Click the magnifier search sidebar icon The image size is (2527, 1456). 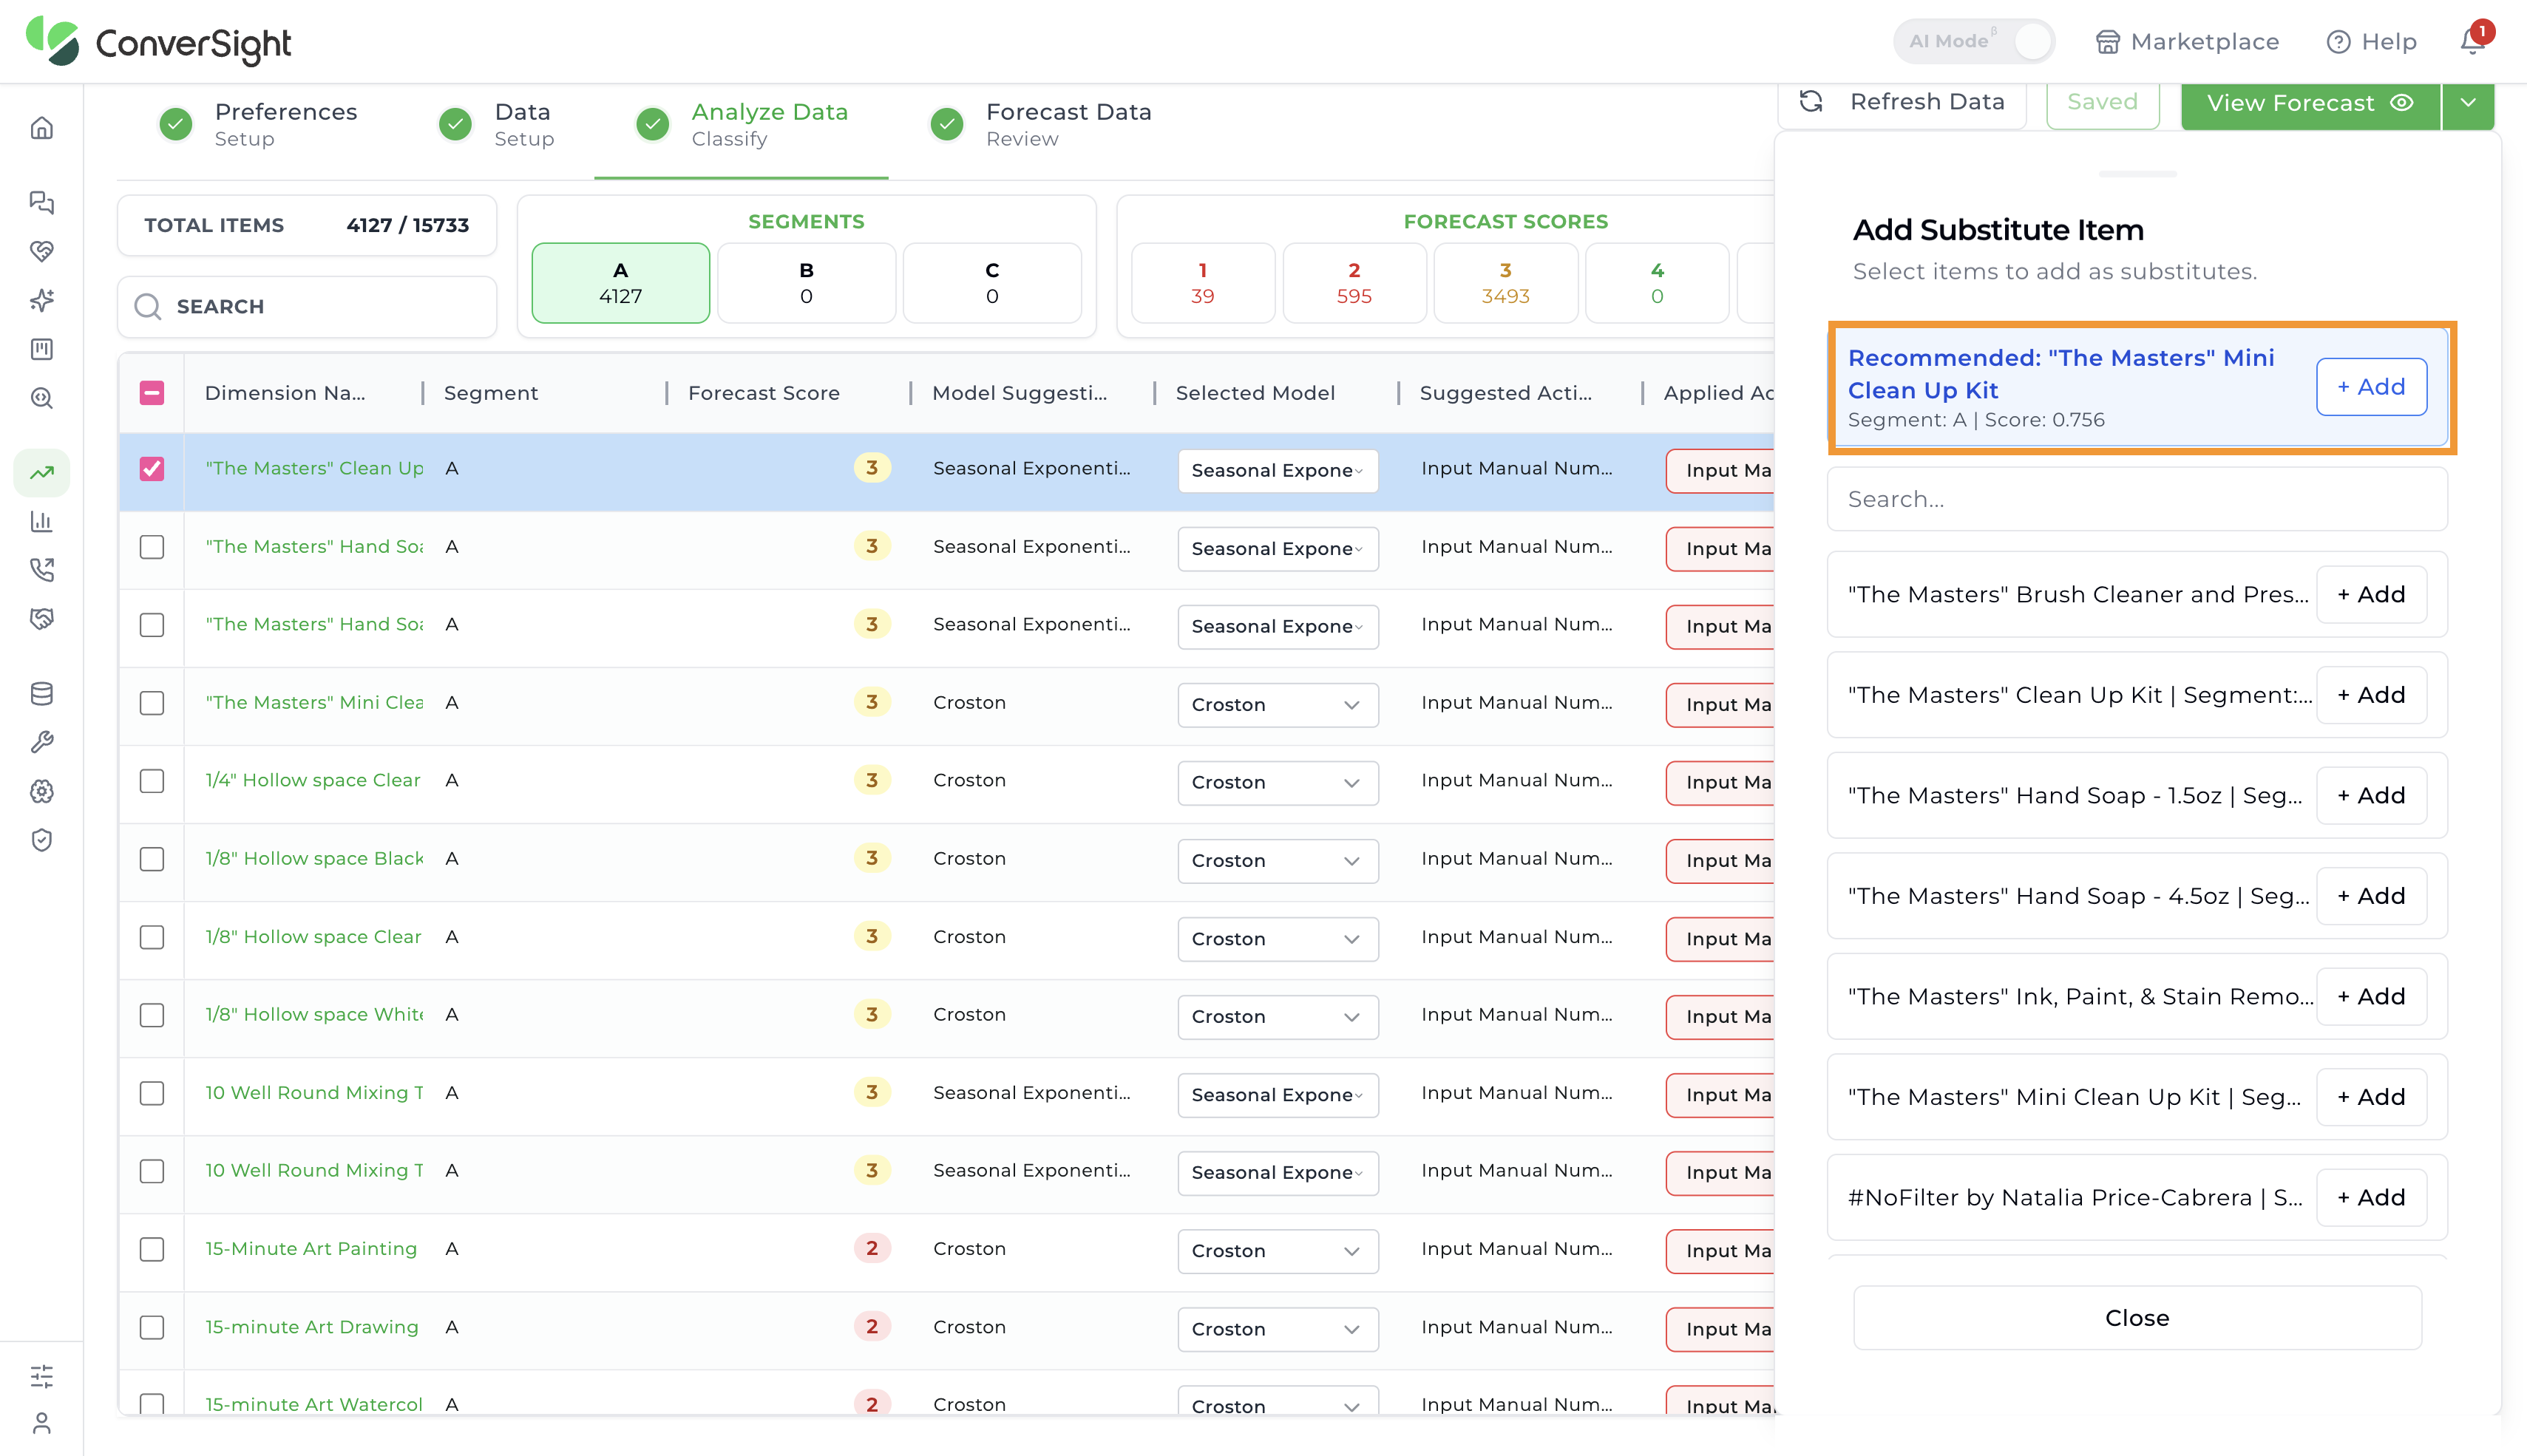click(x=41, y=398)
